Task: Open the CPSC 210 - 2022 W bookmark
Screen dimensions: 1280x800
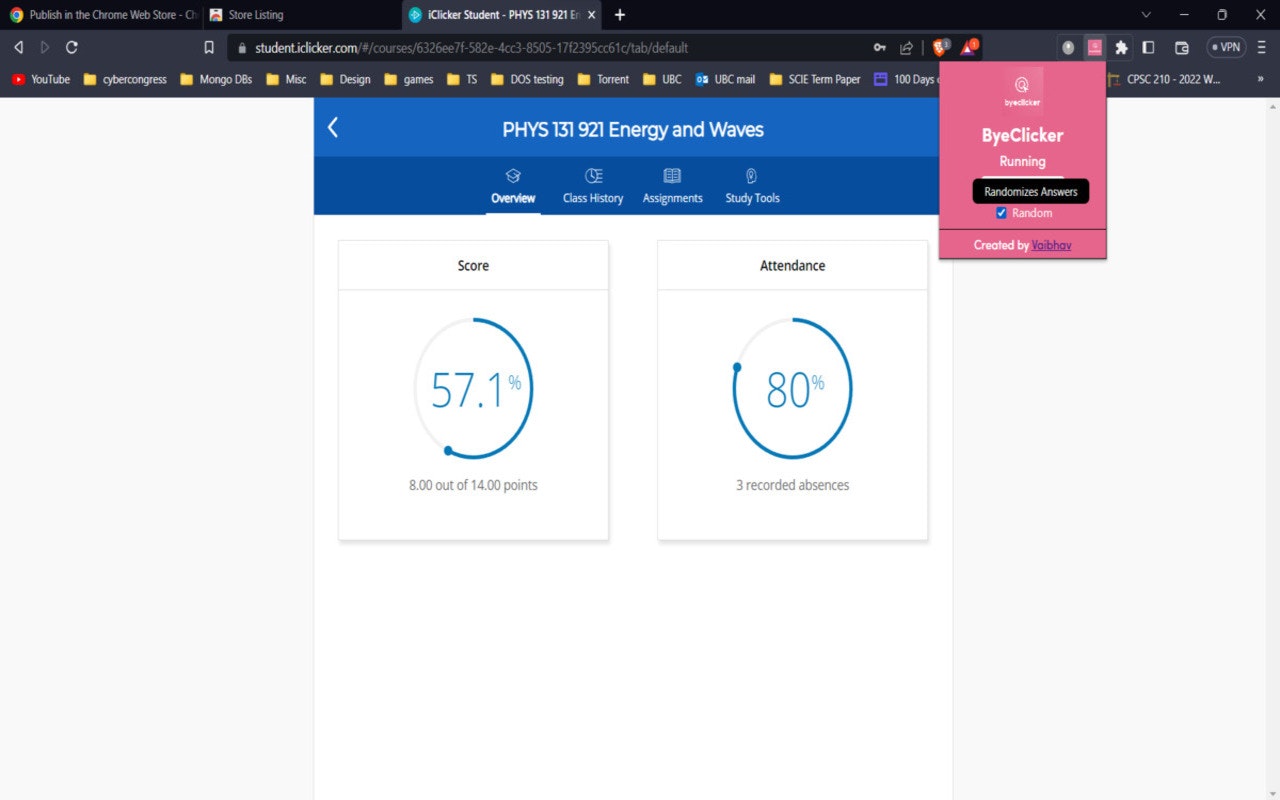Action: (x=1165, y=79)
